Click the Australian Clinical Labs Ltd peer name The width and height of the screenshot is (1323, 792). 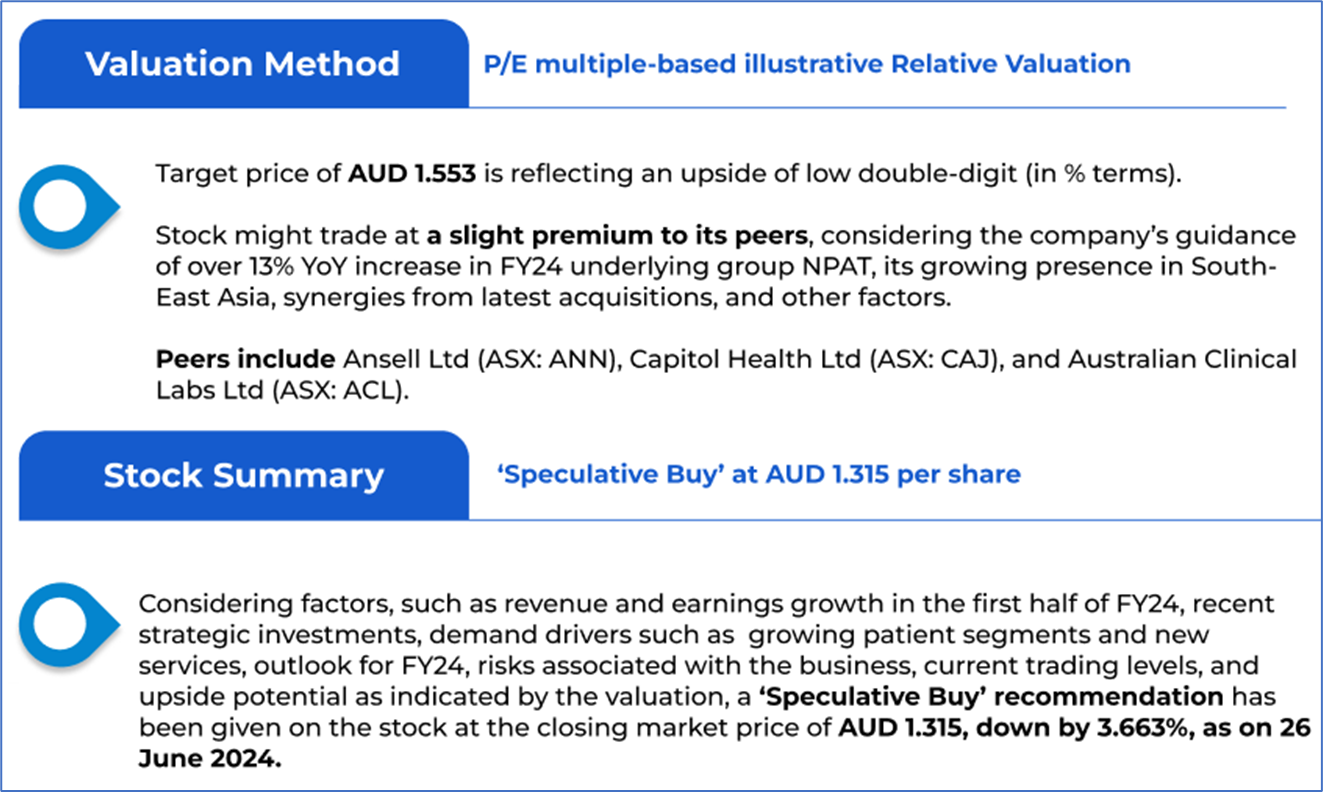click(x=1180, y=358)
